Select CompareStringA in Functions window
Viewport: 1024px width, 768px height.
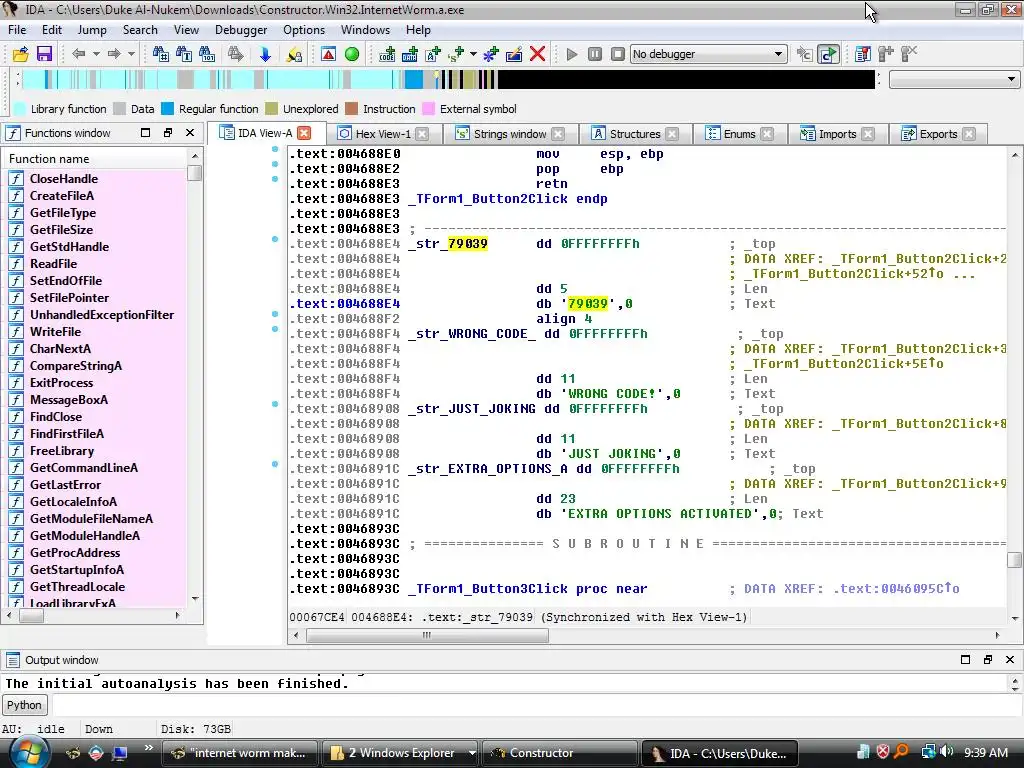(76, 366)
